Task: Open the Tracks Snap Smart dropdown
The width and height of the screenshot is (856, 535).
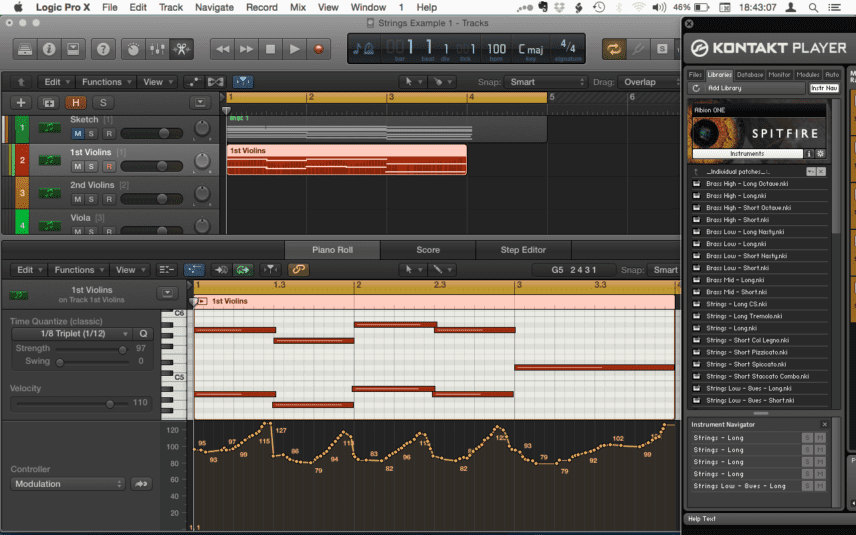Action: coord(546,82)
